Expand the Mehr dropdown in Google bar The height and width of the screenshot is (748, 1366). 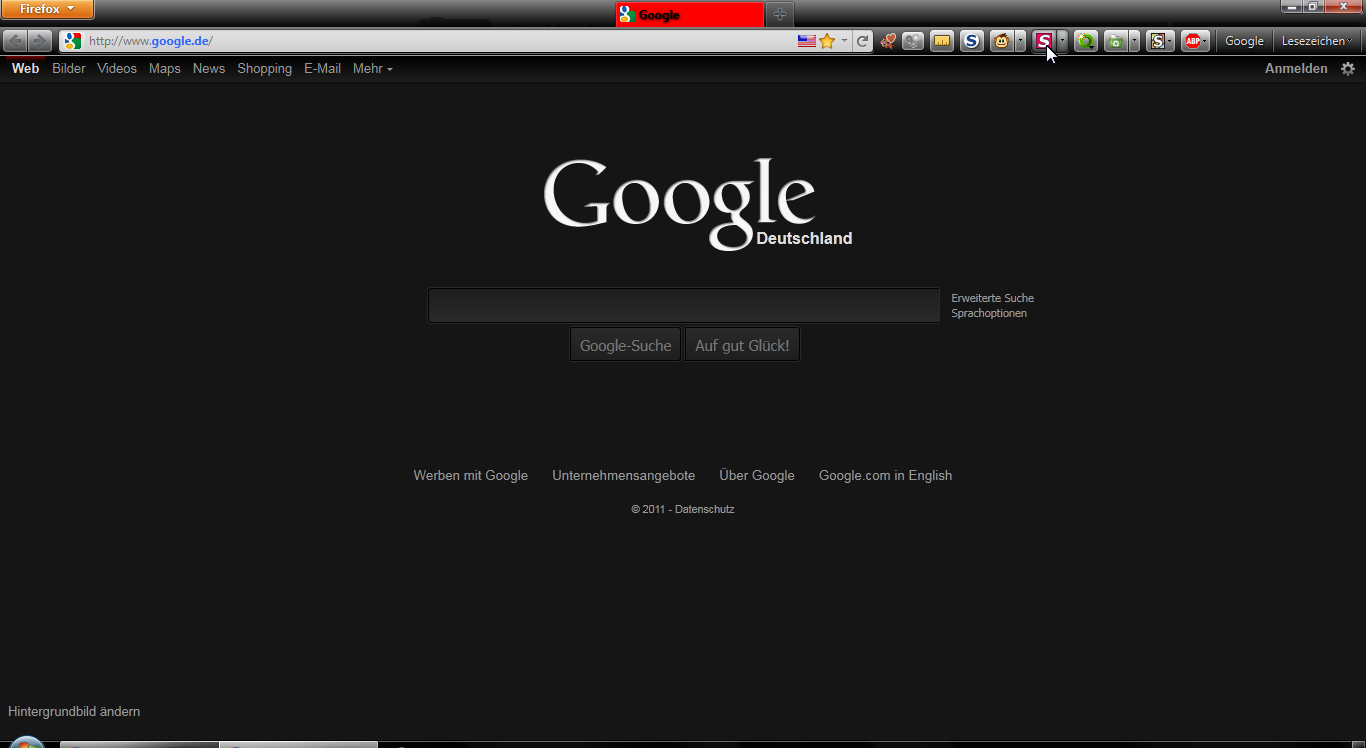(372, 69)
